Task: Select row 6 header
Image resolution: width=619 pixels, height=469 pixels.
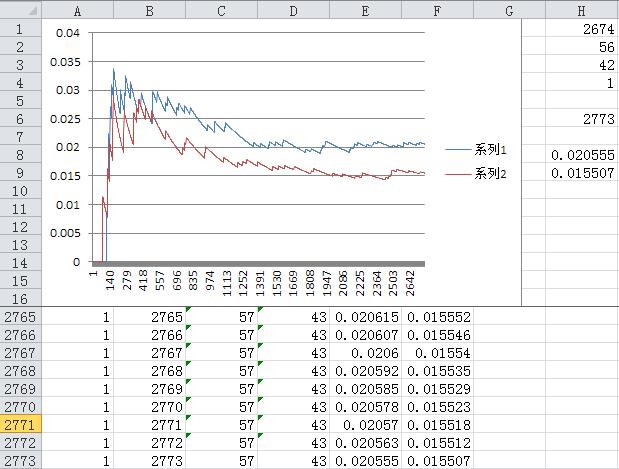Action: point(20,119)
